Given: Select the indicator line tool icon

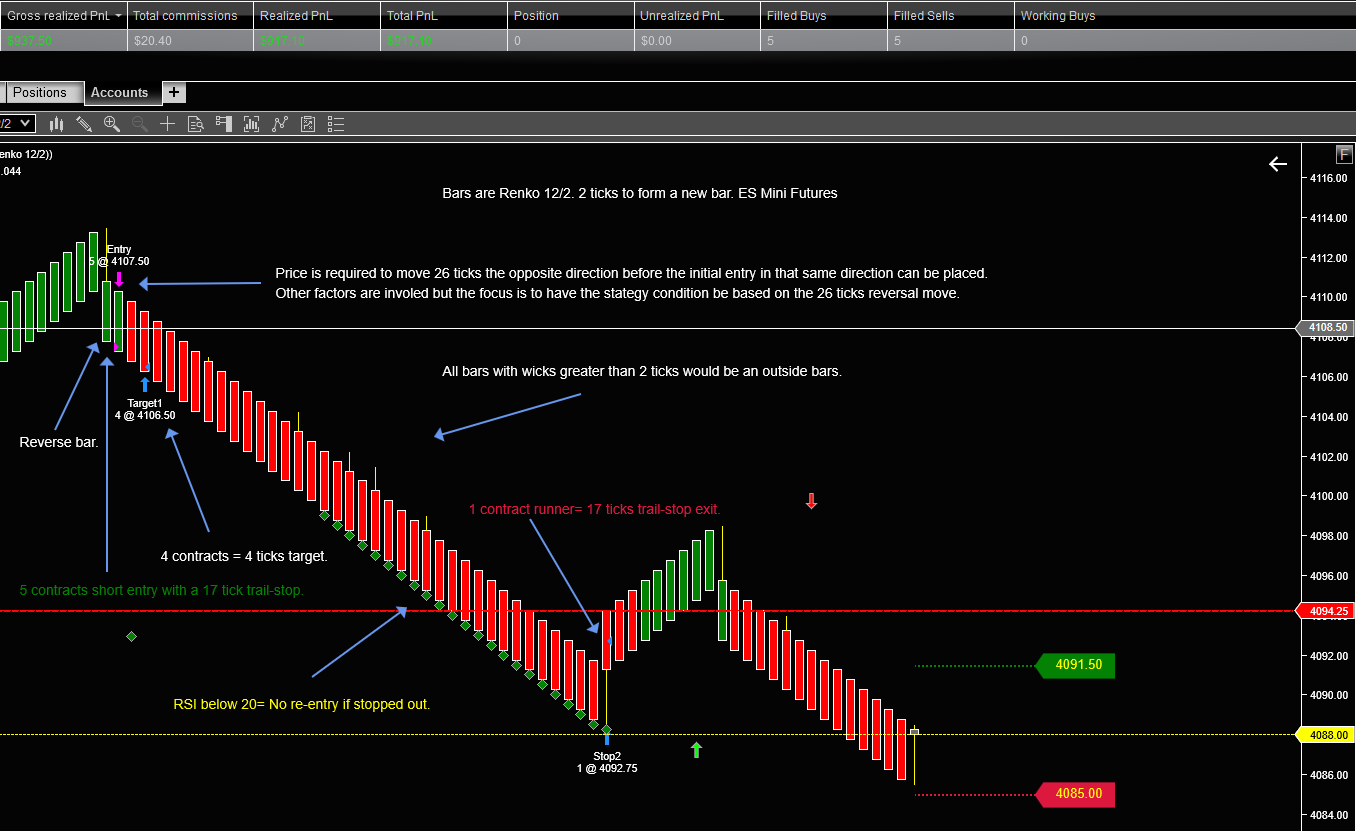Looking at the screenshot, I should tap(280, 124).
